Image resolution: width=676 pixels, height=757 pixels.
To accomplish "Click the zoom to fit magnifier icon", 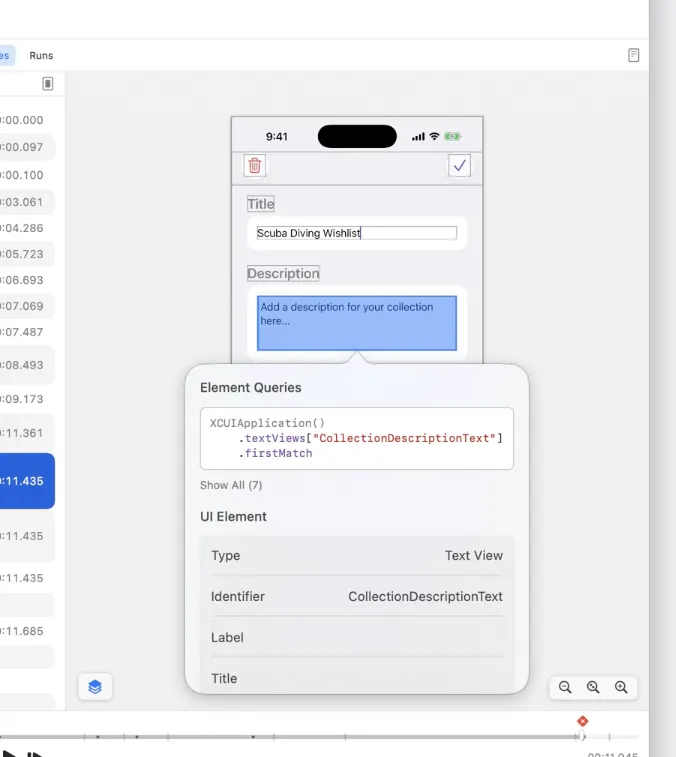I will pos(593,687).
